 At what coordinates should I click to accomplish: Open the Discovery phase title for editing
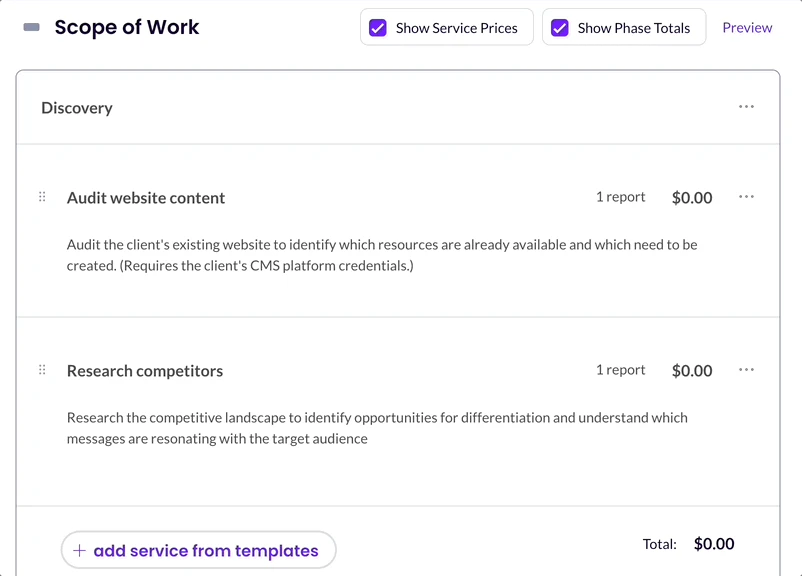coord(77,106)
